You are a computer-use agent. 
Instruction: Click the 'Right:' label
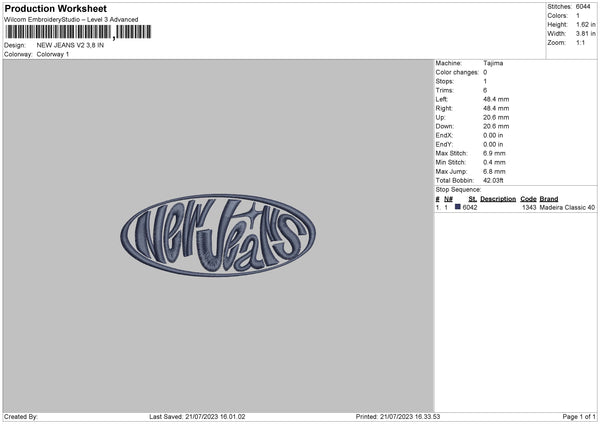click(x=444, y=108)
